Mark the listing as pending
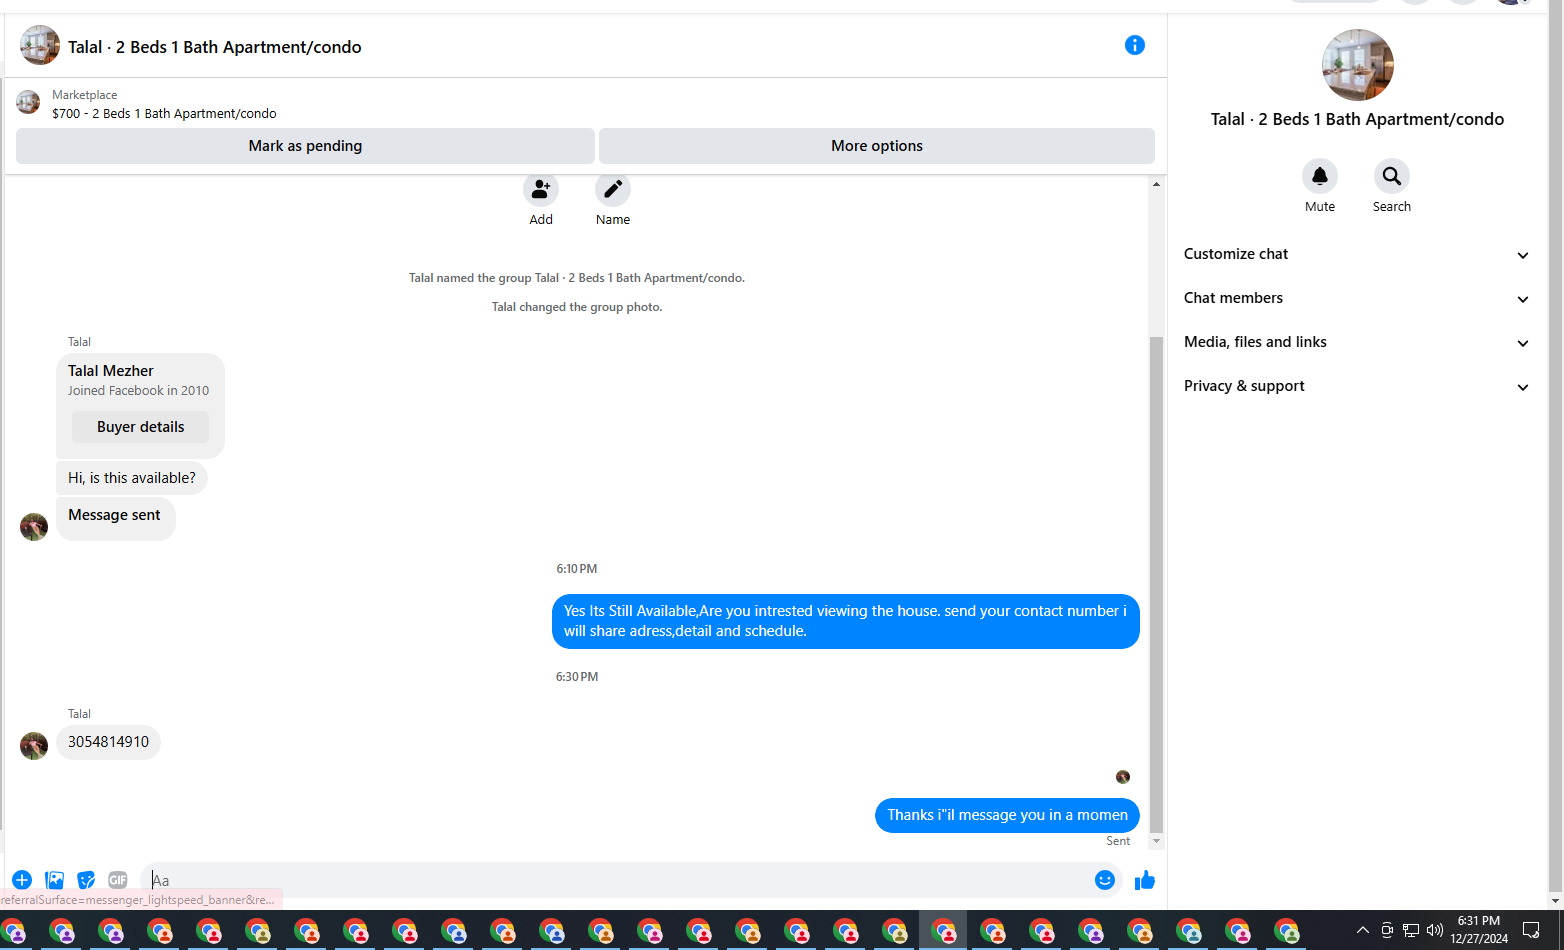 [x=305, y=146]
